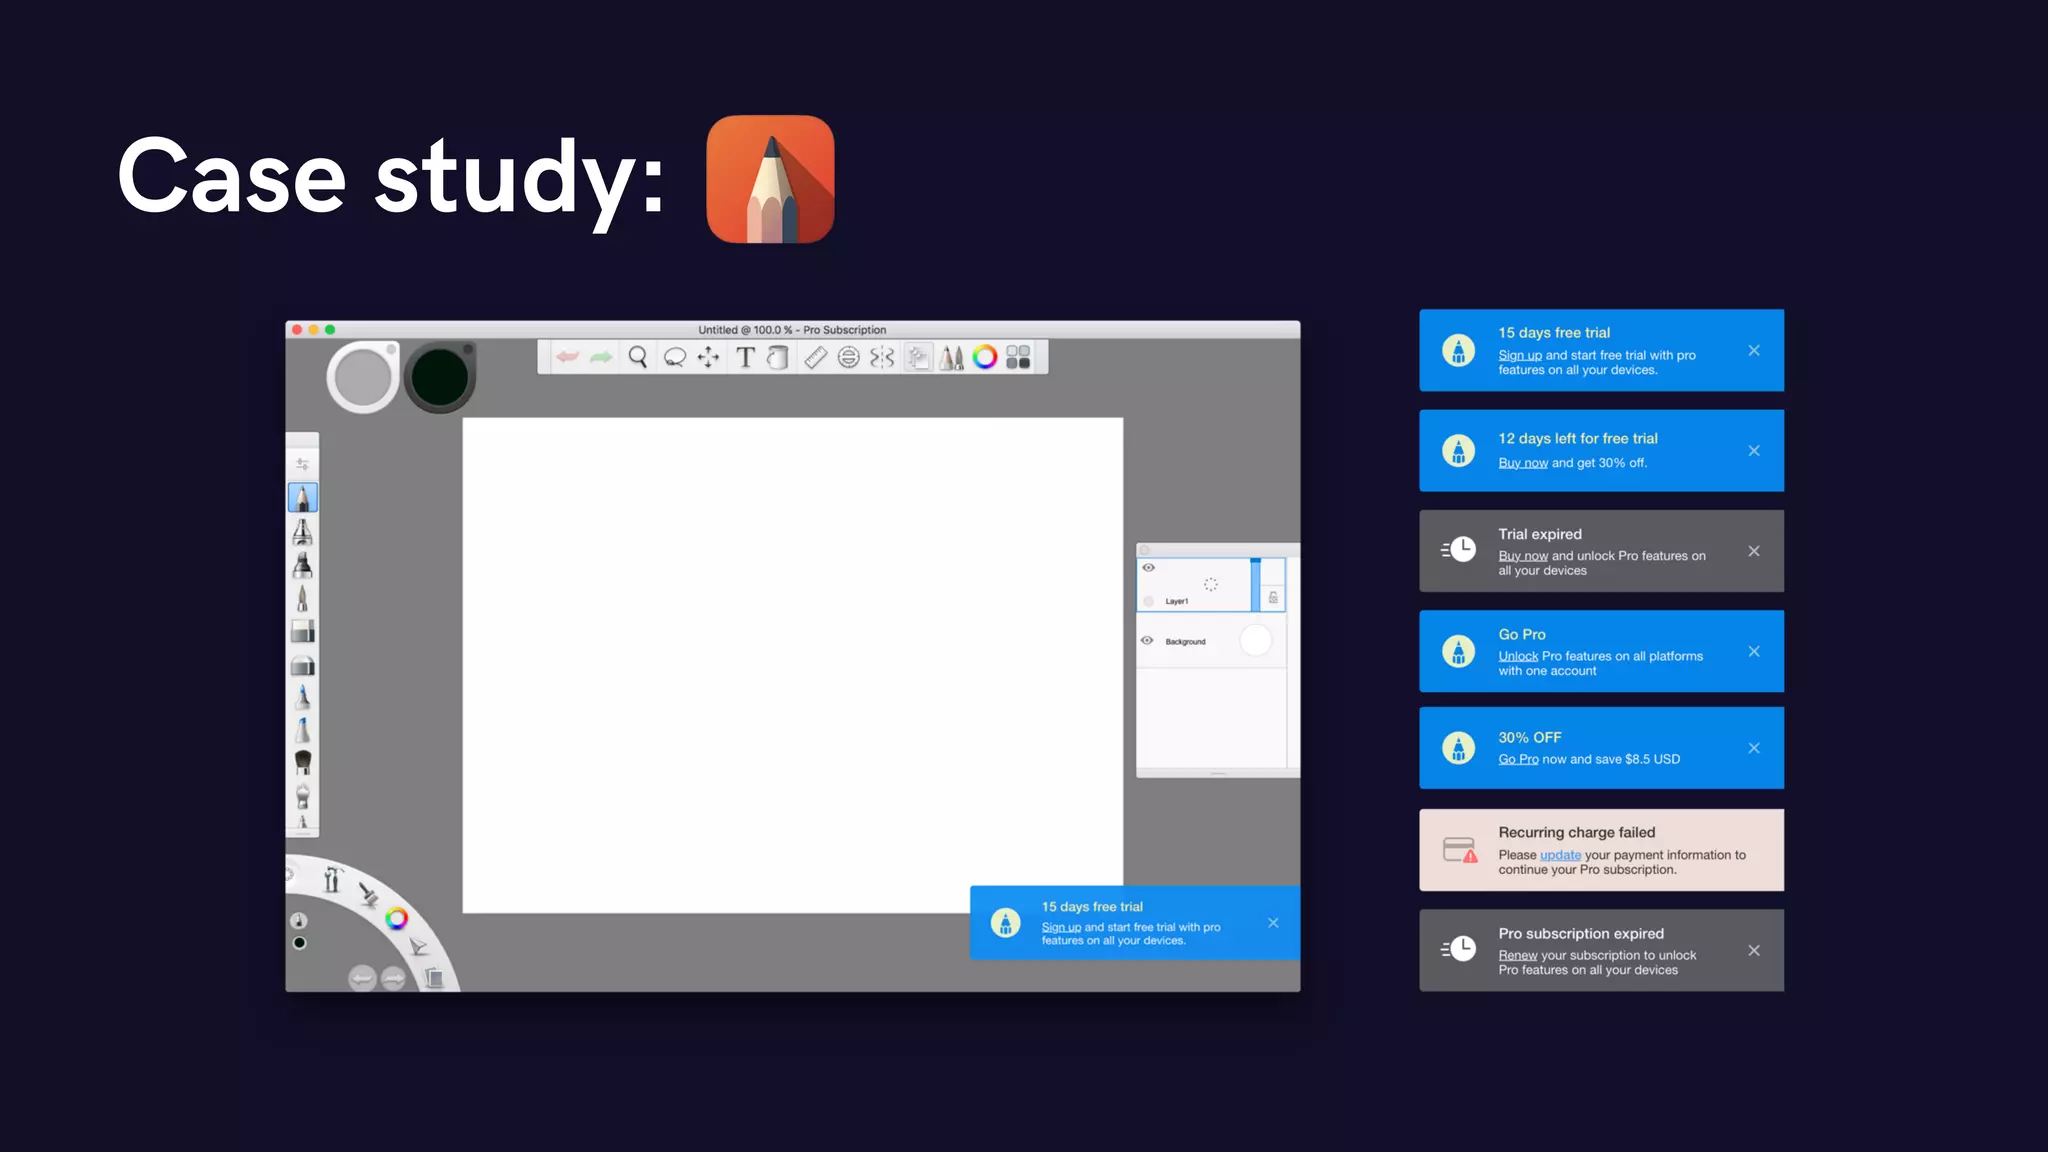Select the Zoom magnifier tool
Image resolution: width=2048 pixels, height=1152 pixels.
click(x=638, y=357)
